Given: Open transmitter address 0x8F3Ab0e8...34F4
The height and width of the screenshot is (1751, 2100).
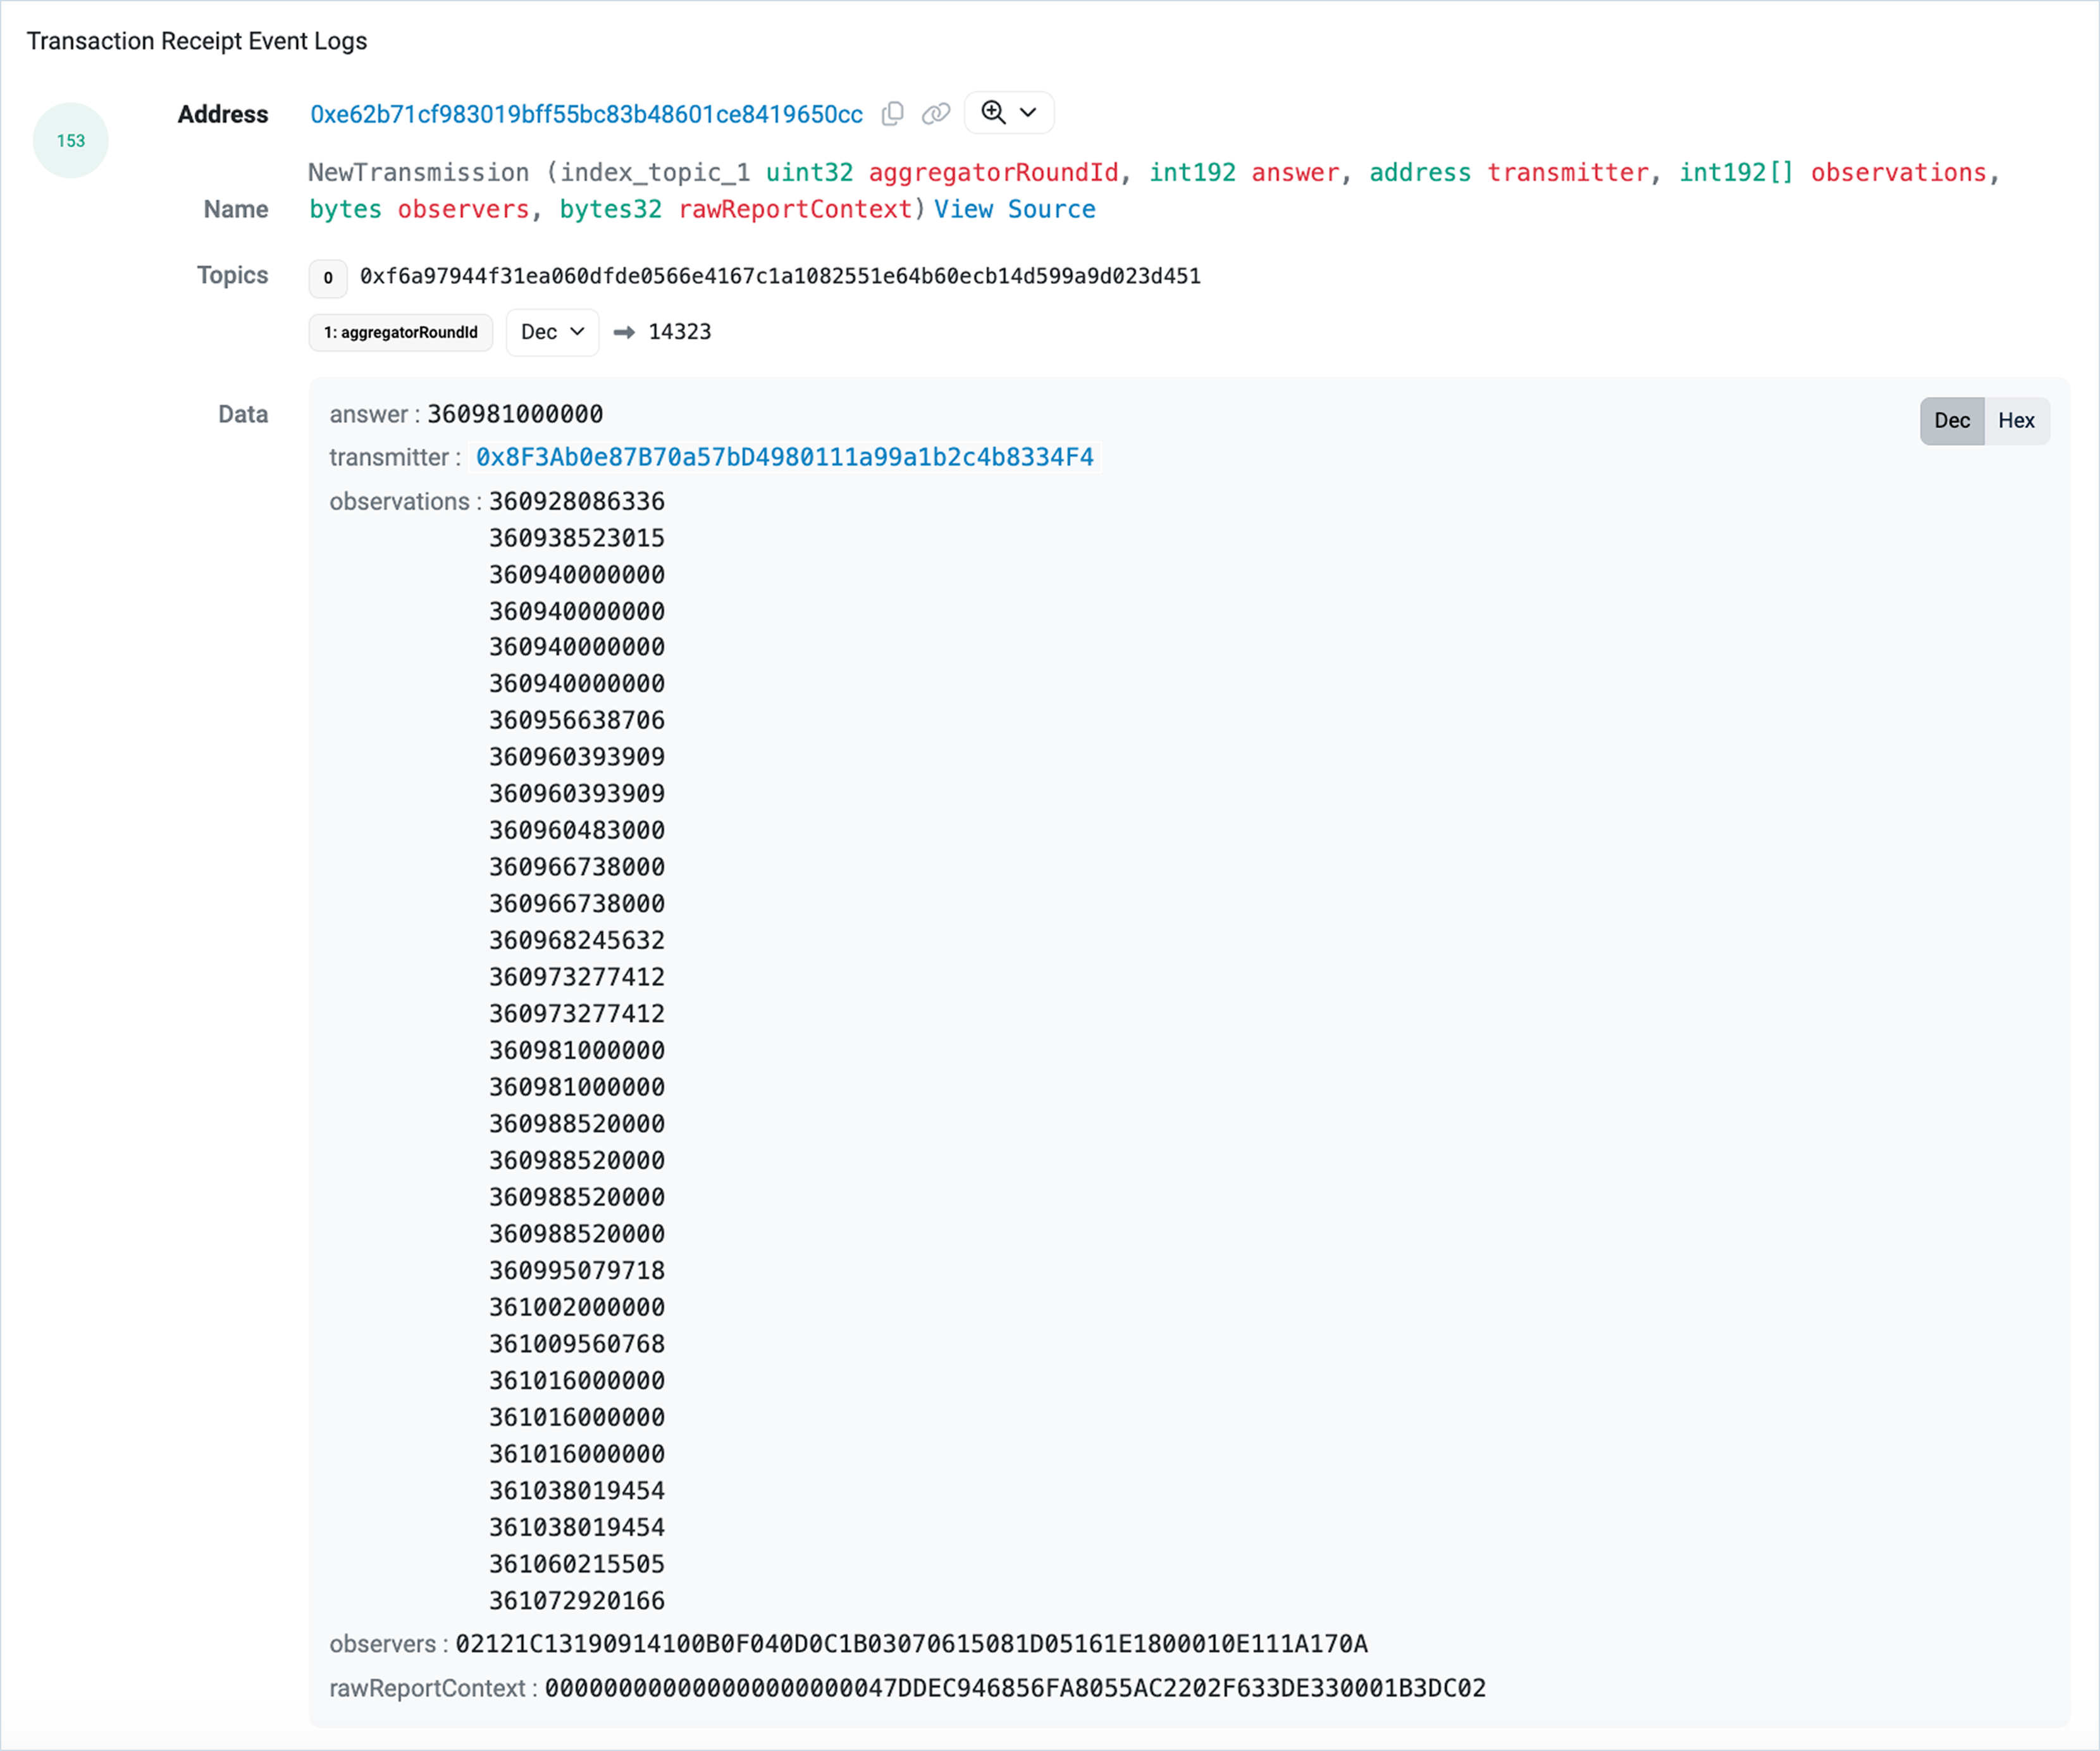Looking at the screenshot, I should [784, 457].
